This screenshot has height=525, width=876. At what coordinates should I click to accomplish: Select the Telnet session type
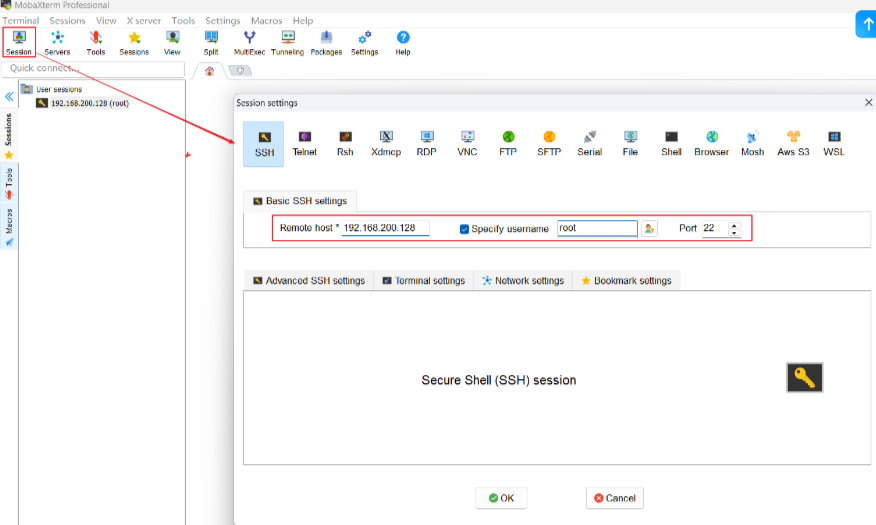pos(304,143)
